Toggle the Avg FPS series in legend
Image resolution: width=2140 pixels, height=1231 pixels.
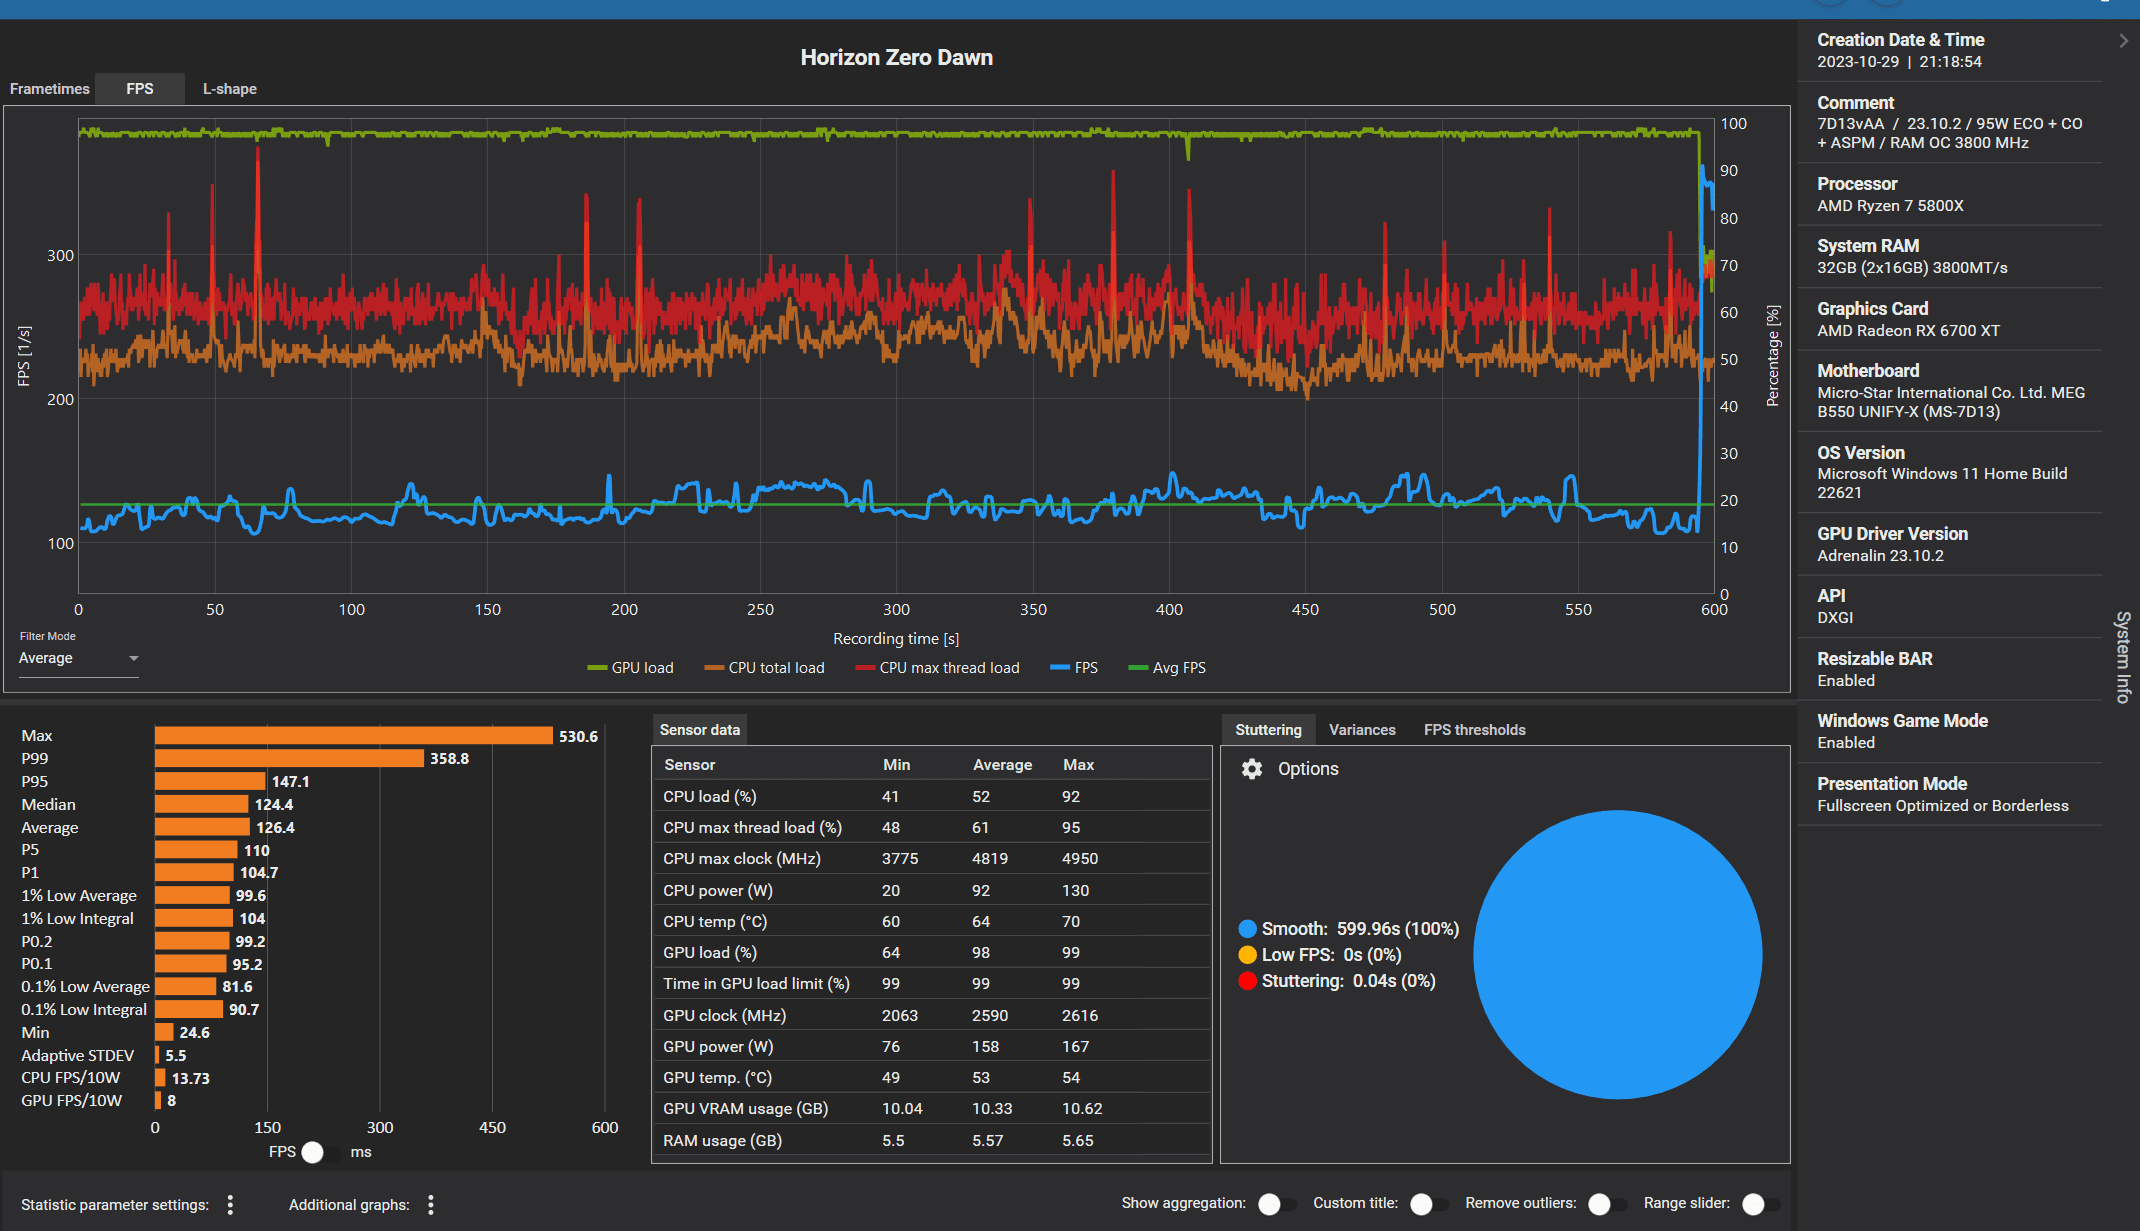pos(1167,668)
